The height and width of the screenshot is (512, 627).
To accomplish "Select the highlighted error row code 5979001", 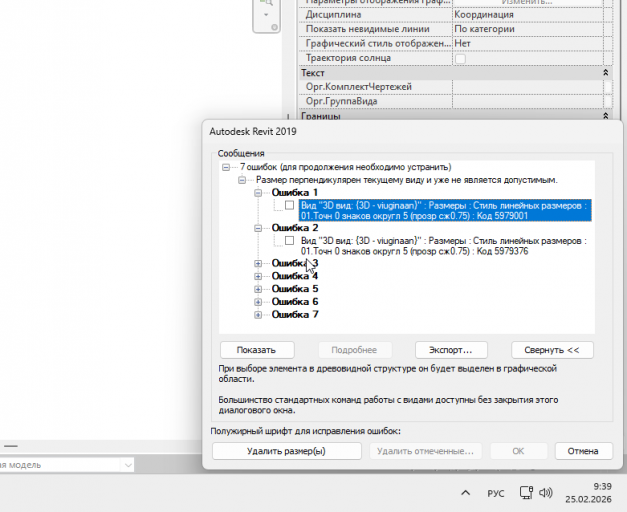I will click(445, 210).
